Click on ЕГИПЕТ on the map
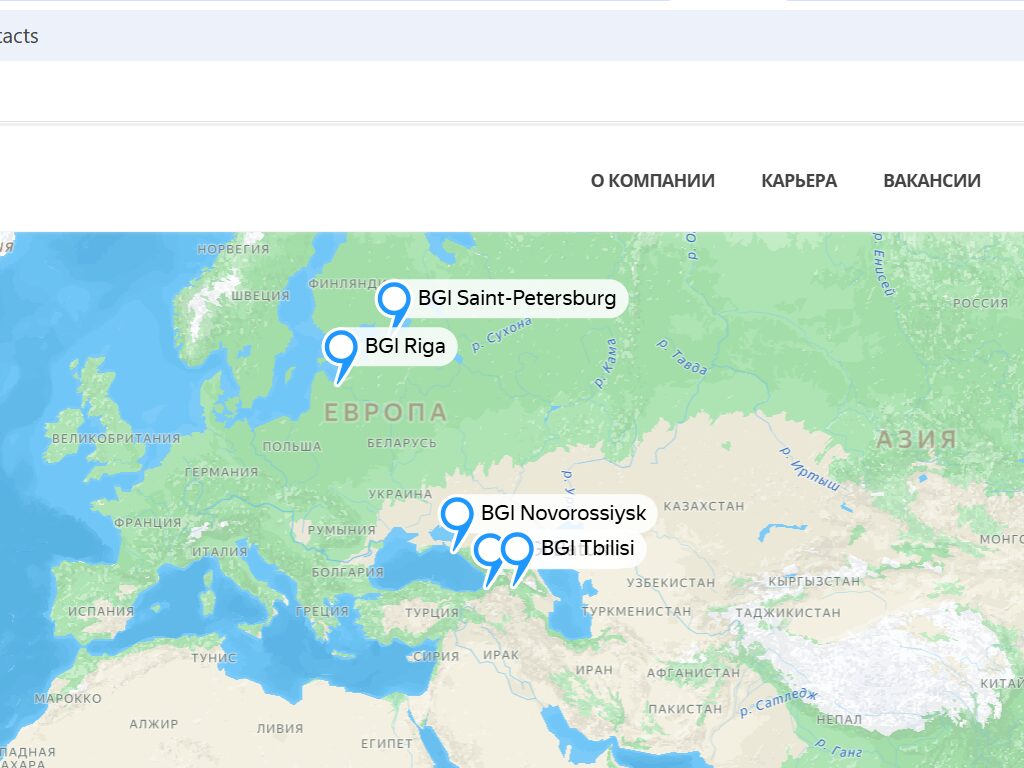The width and height of the screenshot is (1024, 768). [387, 744]
